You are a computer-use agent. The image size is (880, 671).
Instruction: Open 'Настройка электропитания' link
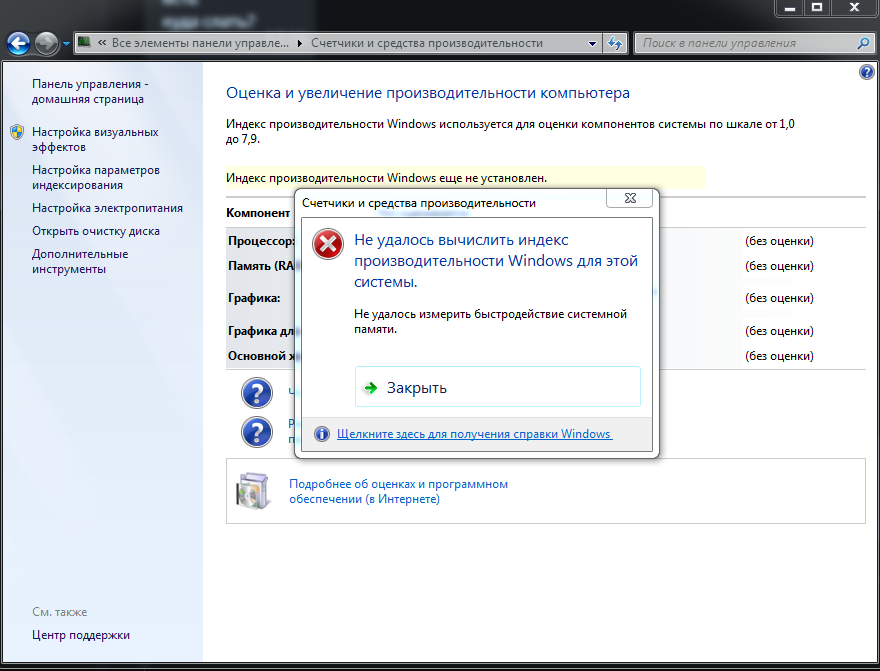[x=107, y=208]
